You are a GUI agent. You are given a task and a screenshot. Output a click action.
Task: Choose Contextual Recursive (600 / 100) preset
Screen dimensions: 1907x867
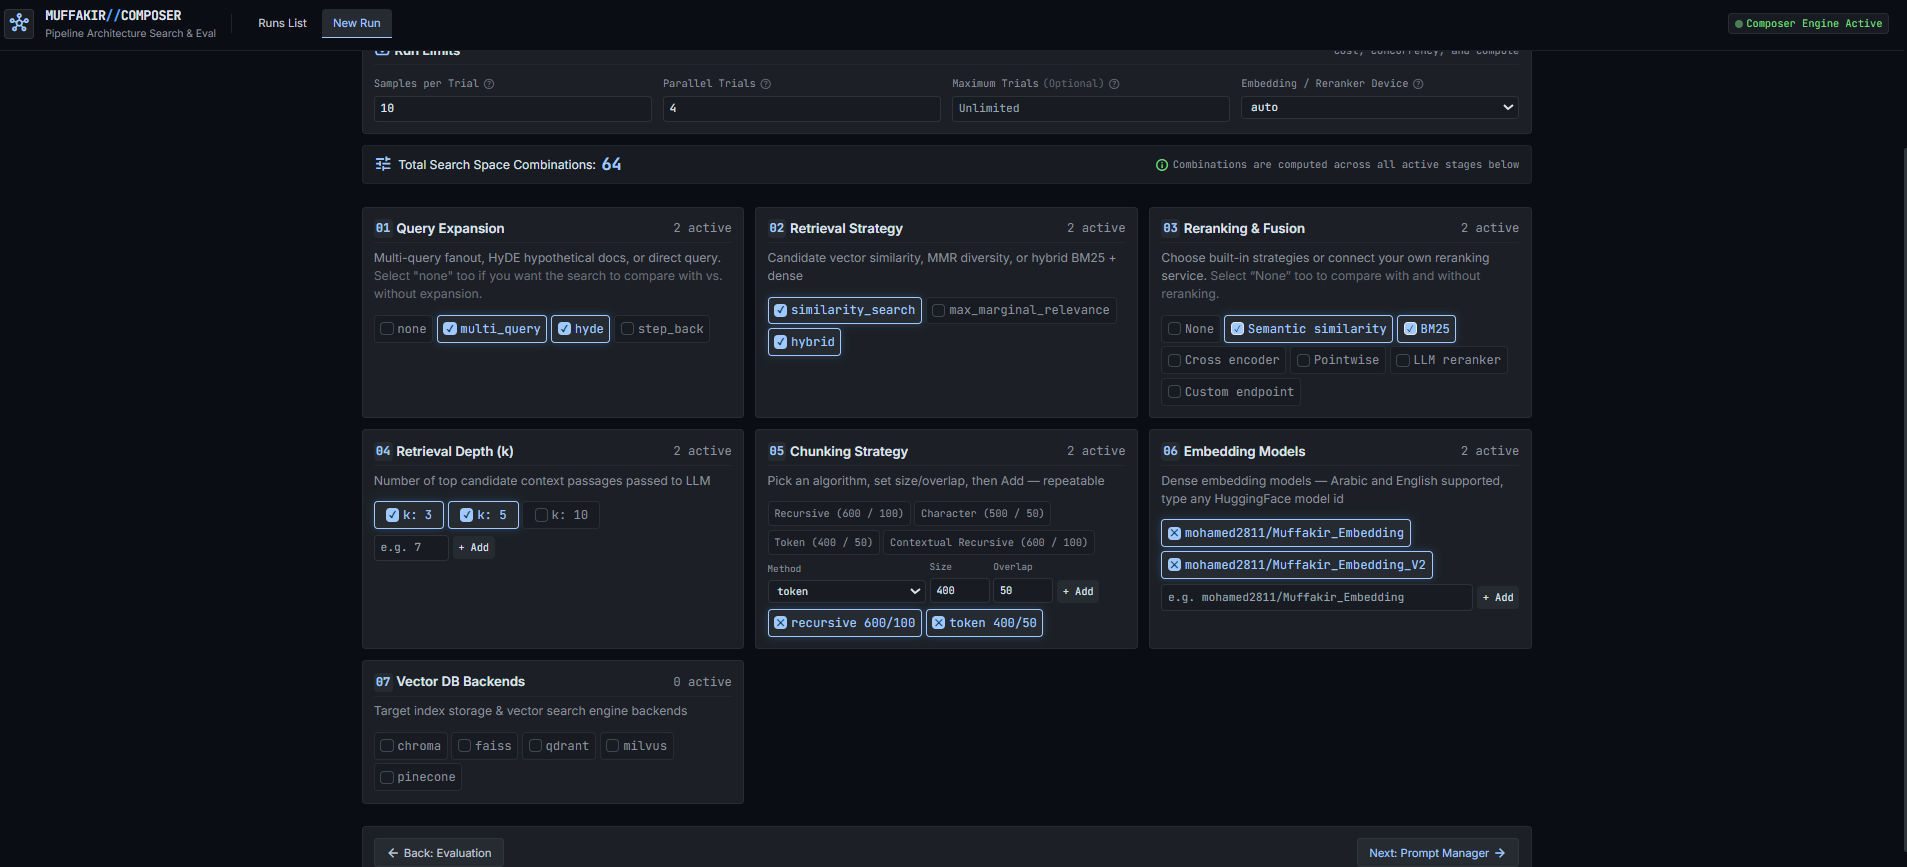tap(988, 543)
